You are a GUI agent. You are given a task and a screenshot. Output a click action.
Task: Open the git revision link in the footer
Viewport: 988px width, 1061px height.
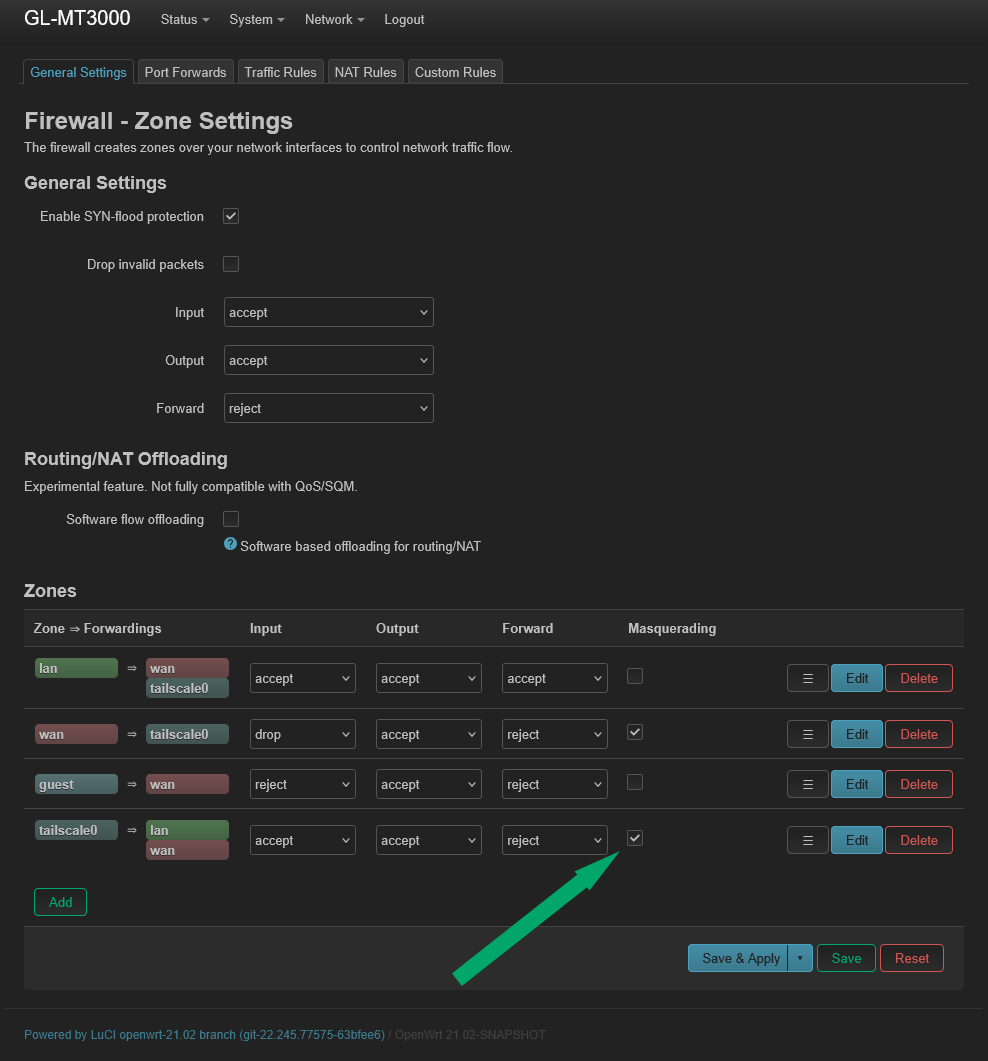[311, 1034]
